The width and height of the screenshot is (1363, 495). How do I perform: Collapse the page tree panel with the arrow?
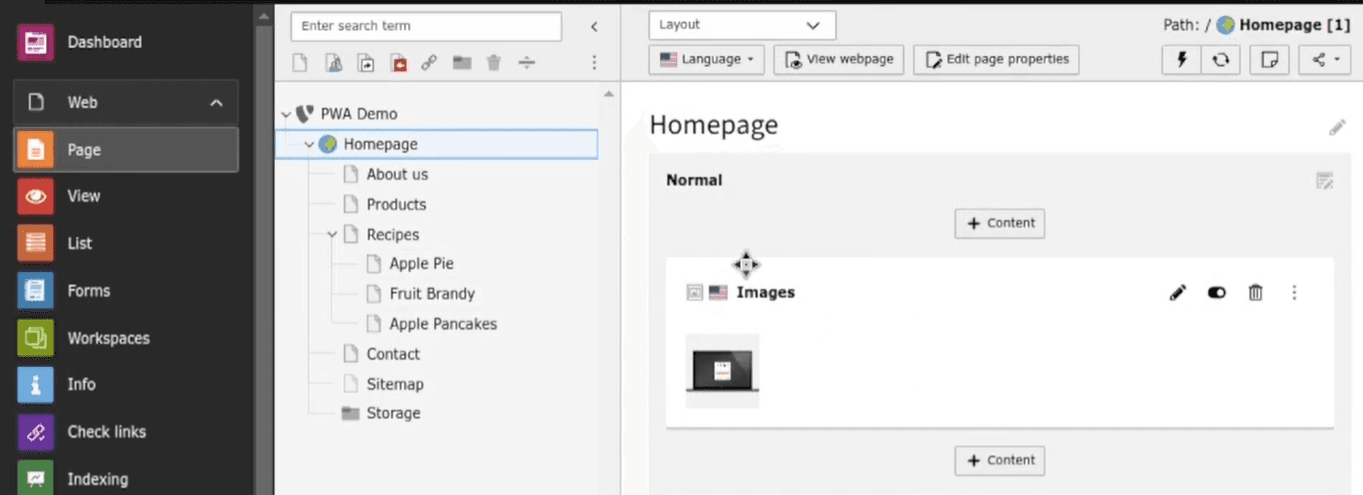[594, 27]
